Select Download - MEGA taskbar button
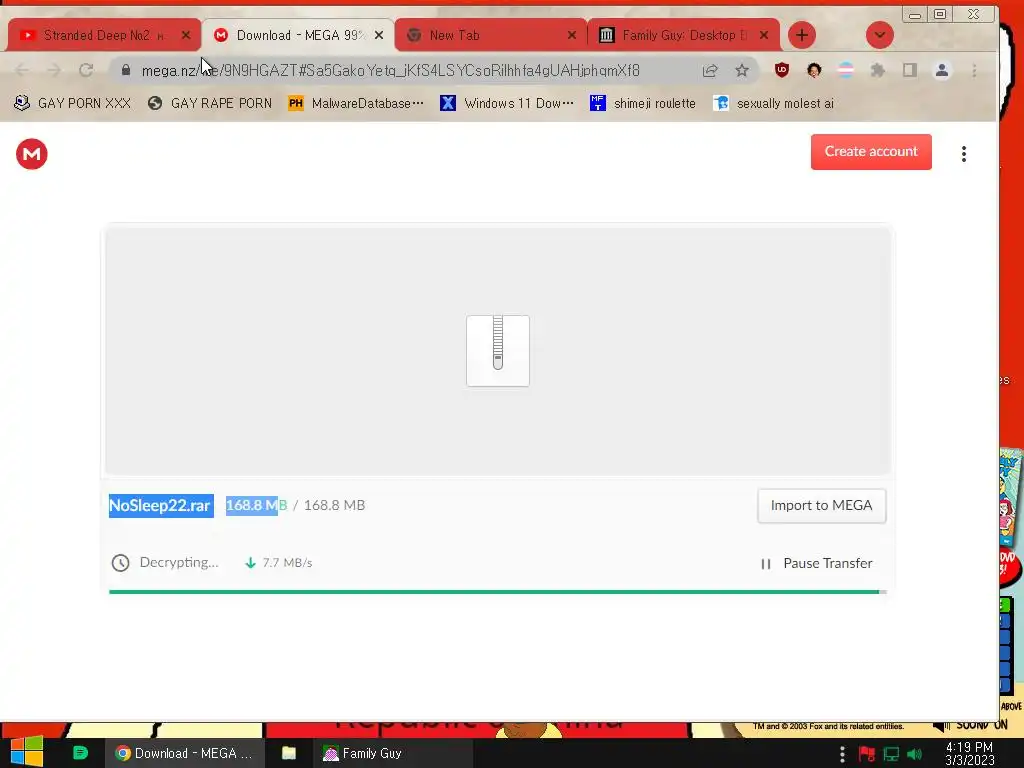Image resolution: width=1024 pixels, height=768 pixels. [x=185, y=753]
